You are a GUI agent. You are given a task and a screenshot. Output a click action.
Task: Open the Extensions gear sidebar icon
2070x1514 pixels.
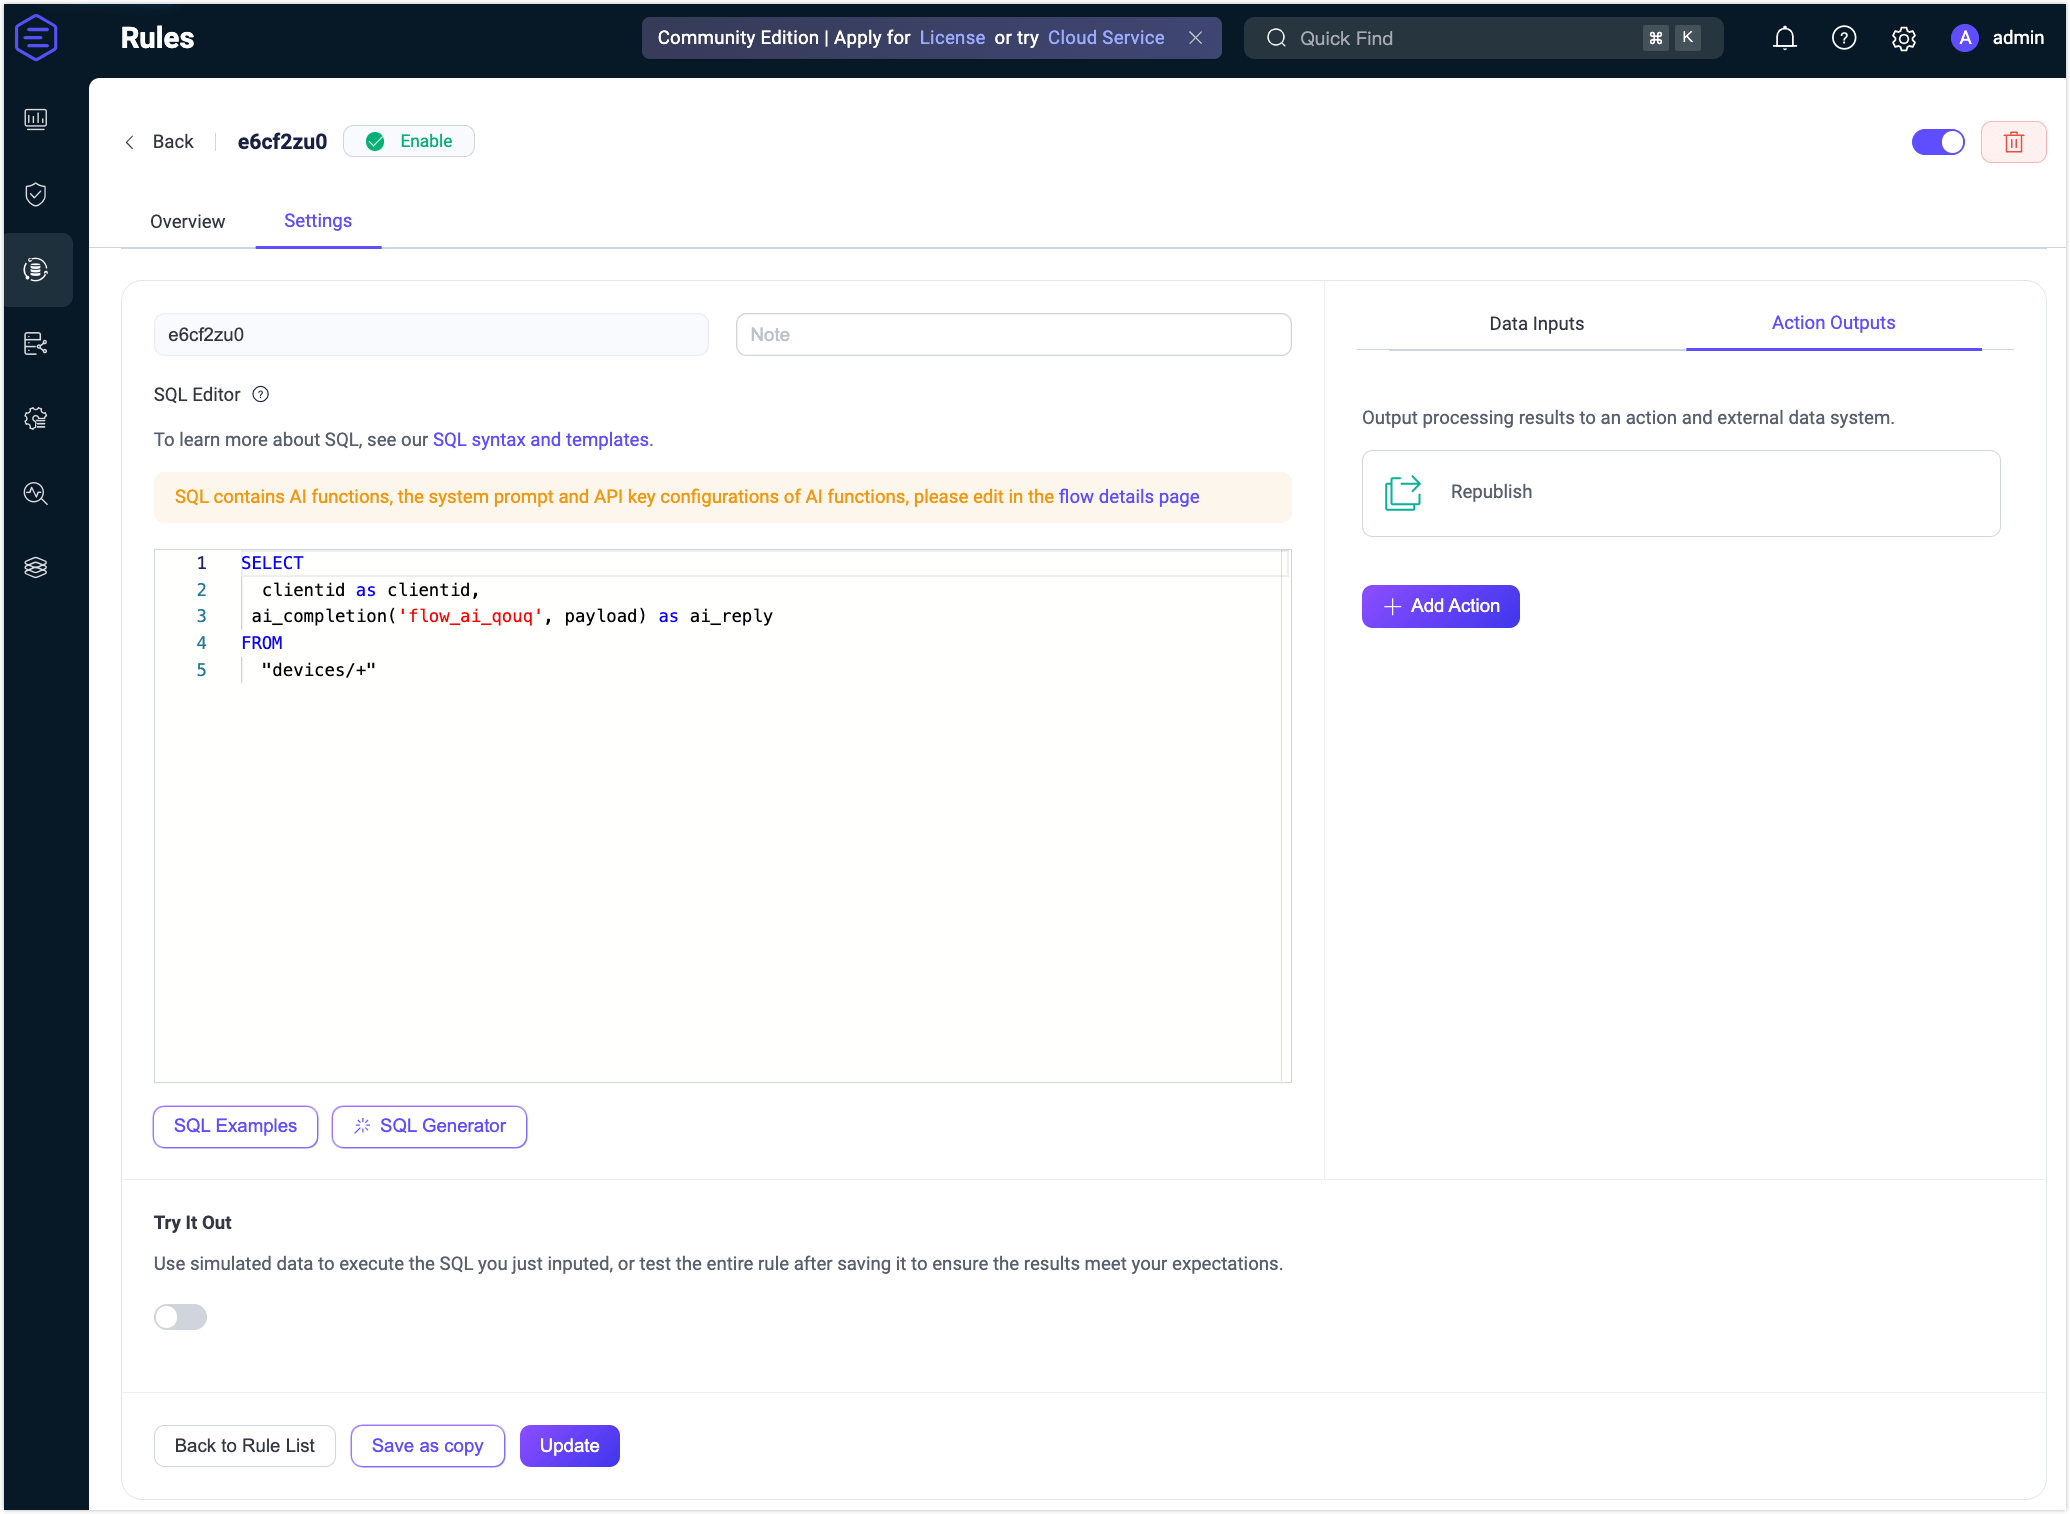36,418
